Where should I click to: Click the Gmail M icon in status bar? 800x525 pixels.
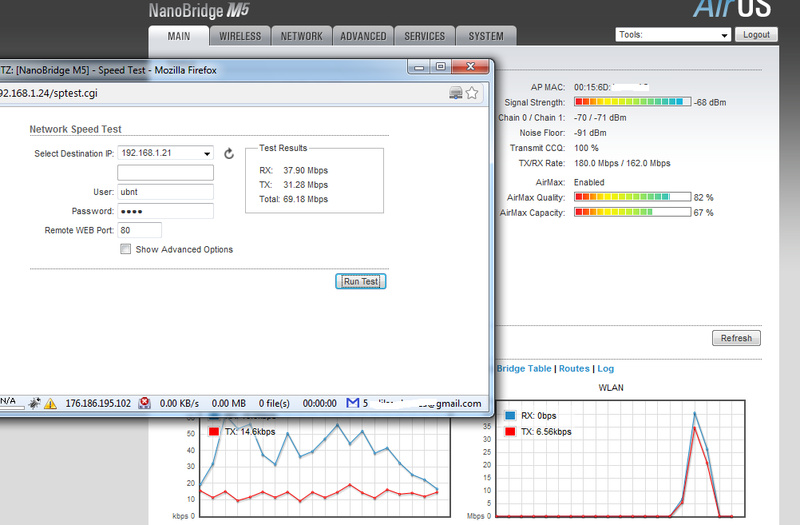(353, 403)
